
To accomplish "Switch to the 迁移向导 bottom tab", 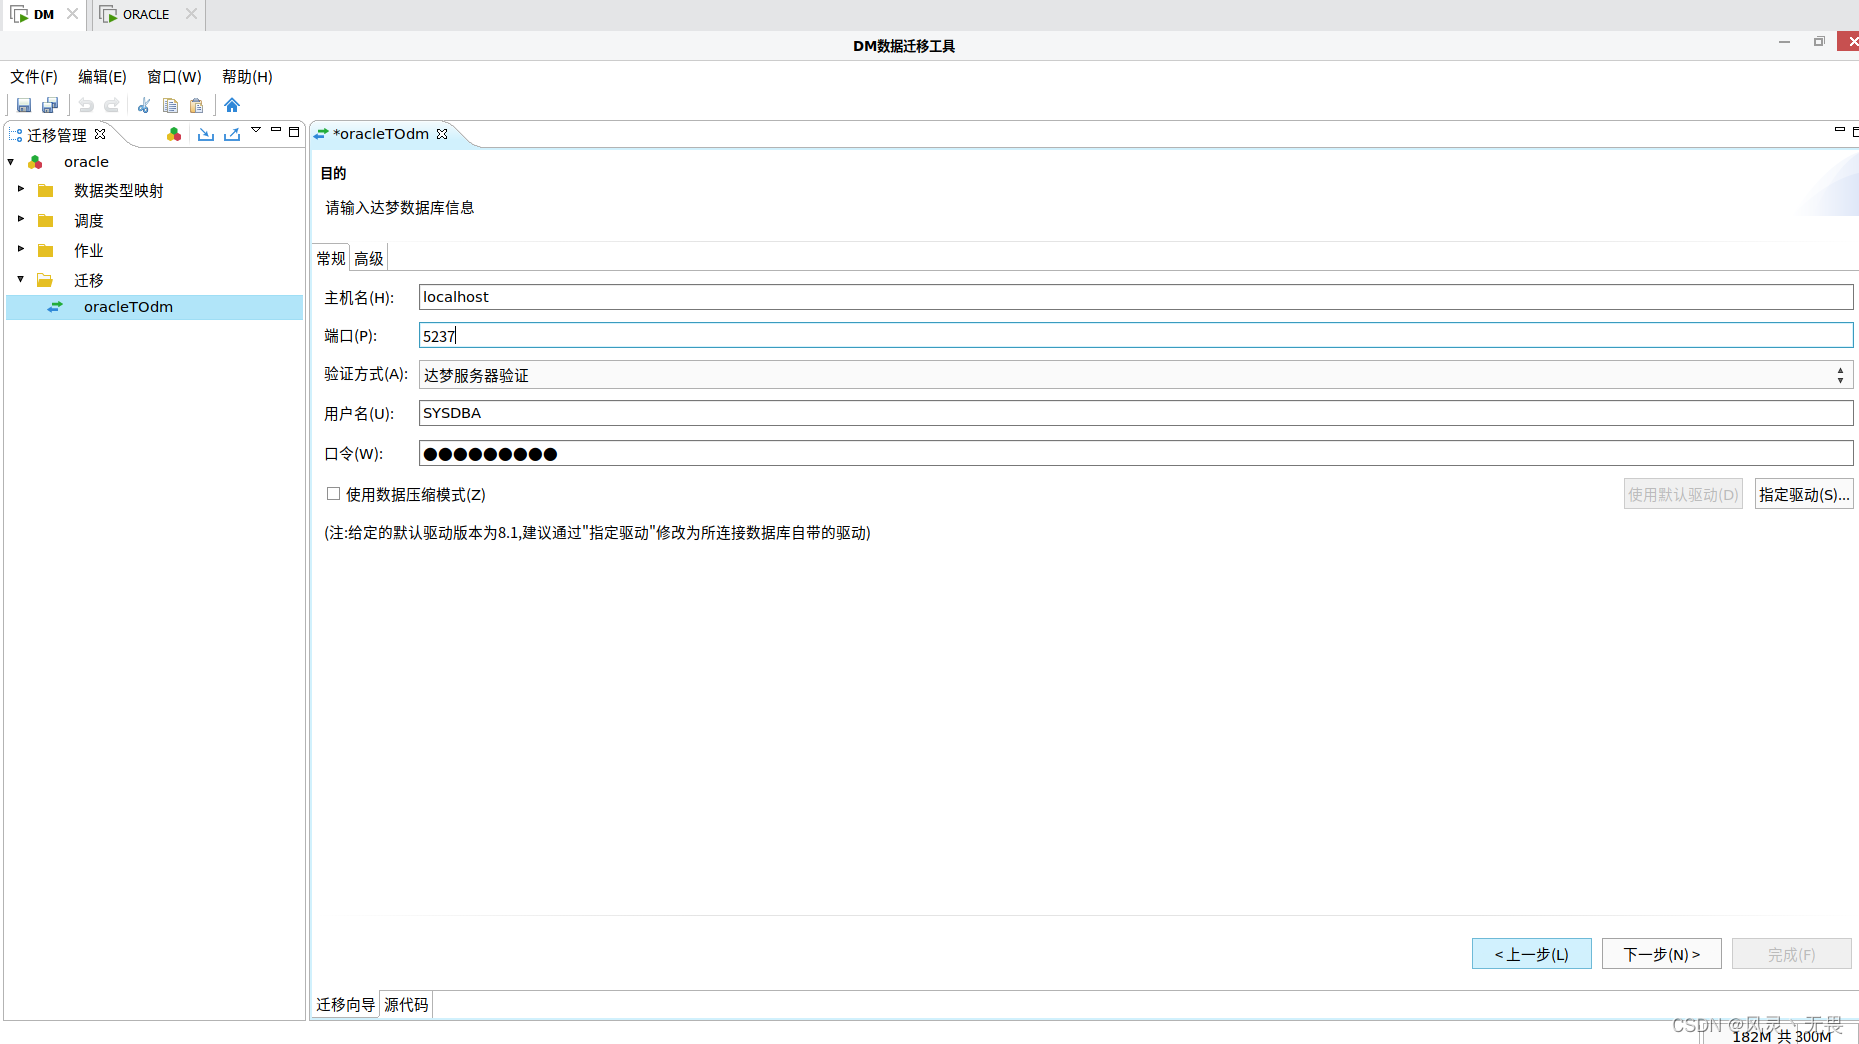I will tap(346, 1005).
